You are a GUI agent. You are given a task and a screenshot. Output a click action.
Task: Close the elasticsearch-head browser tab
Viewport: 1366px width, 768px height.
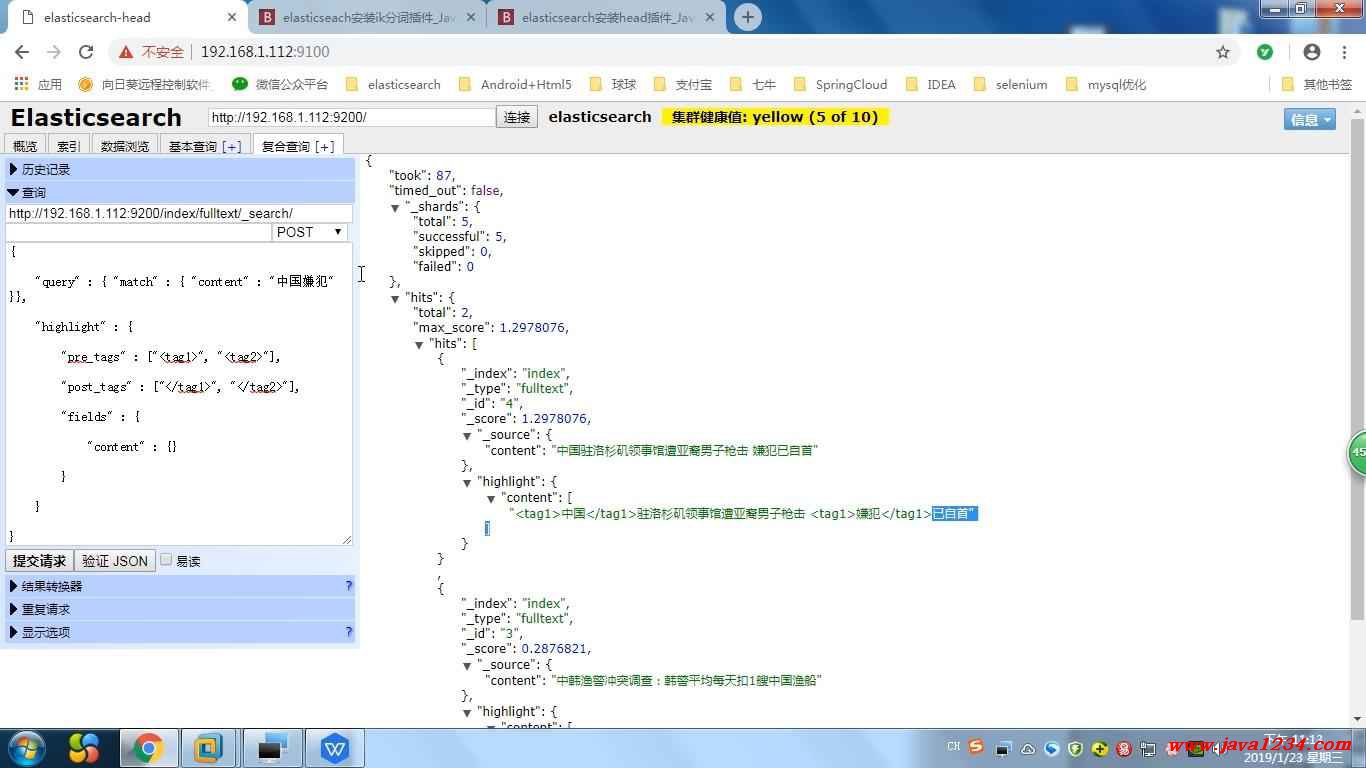pyautogui.click(x=232, y=17)
